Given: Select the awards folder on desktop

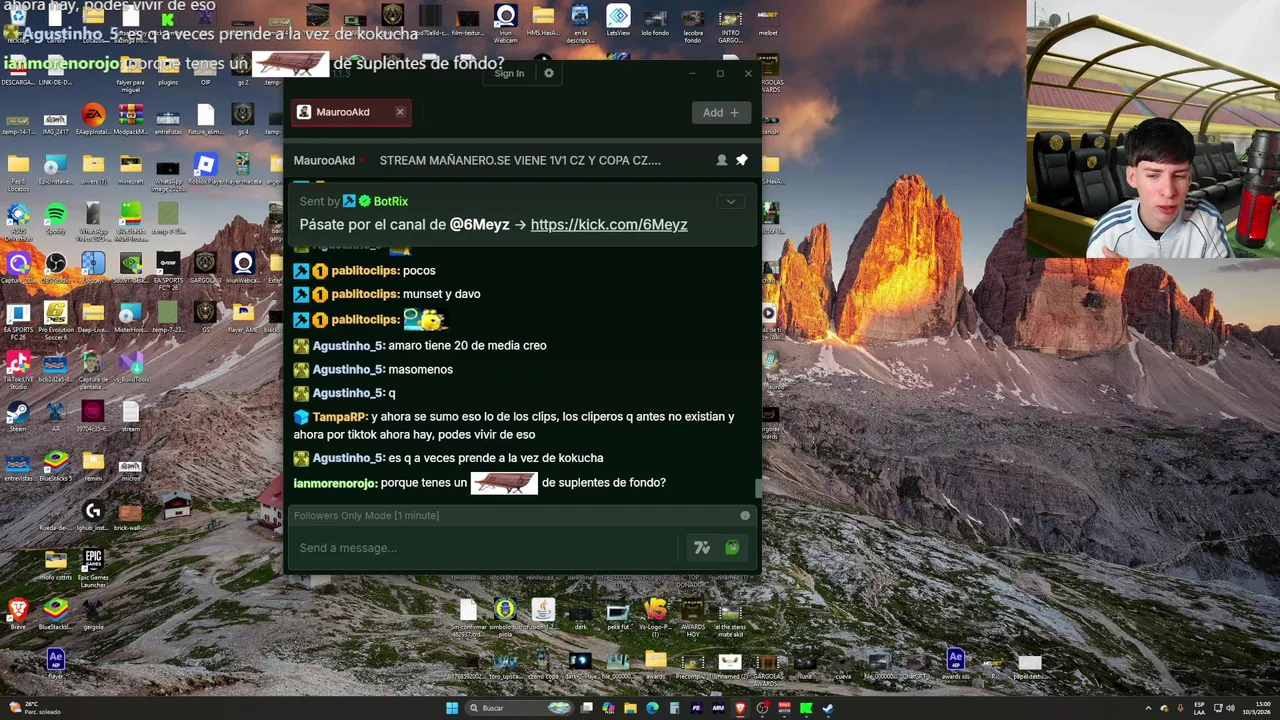Looking at the screenshot, I should (x=655, y=664).
